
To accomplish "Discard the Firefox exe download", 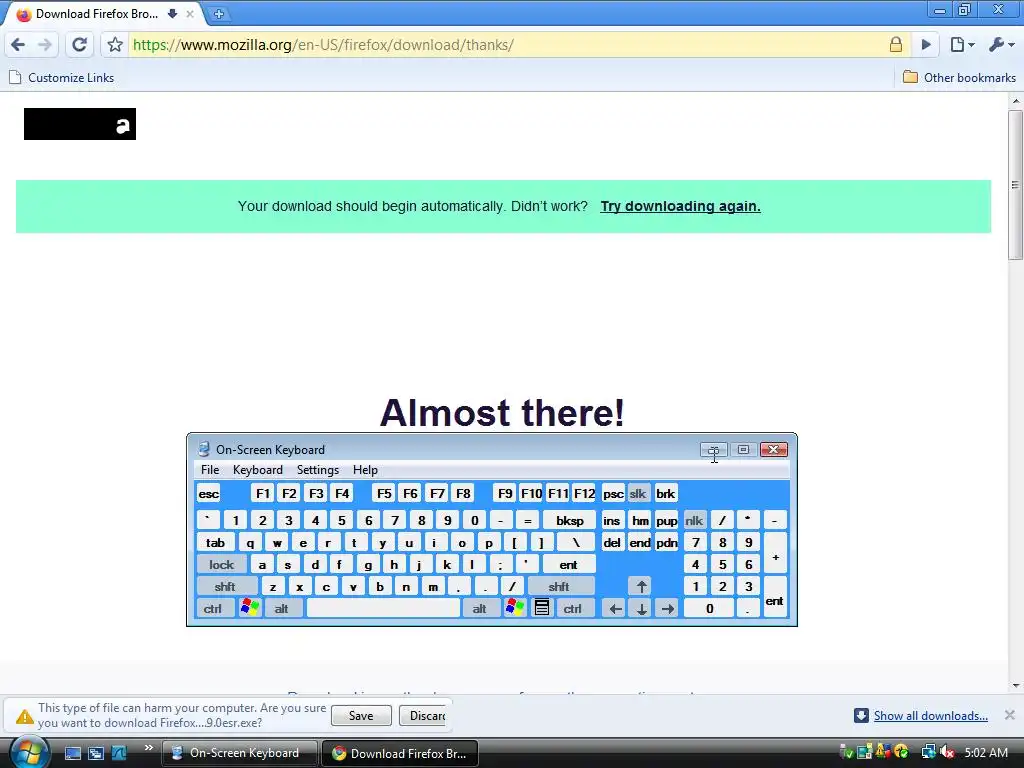I will (x=423, y=716).
